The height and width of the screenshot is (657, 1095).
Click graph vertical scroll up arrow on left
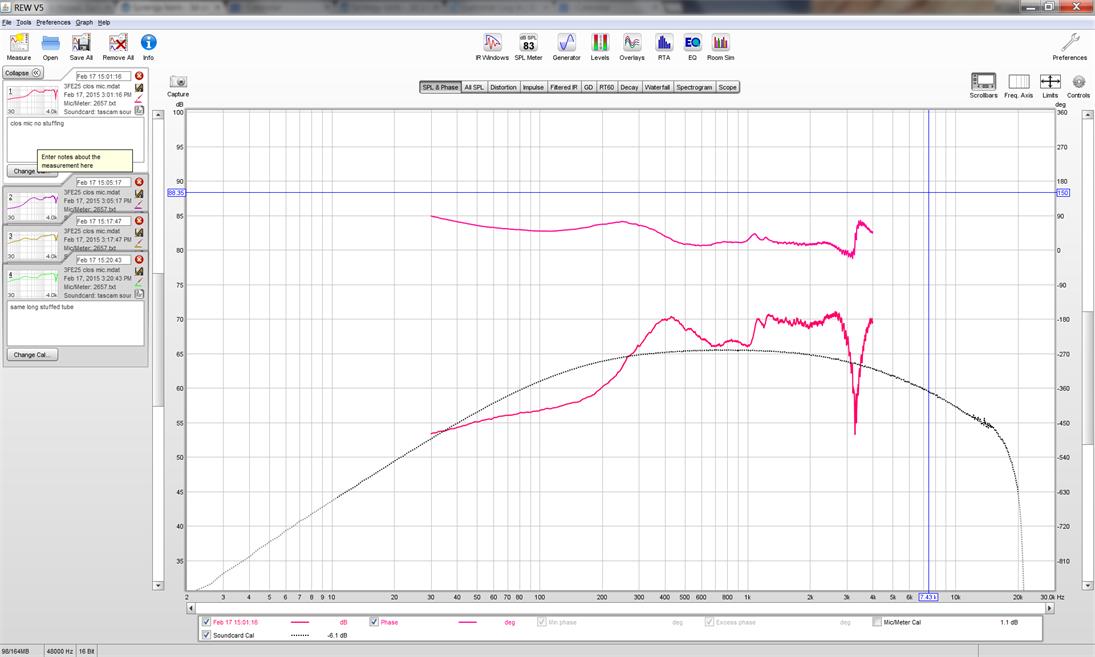[159, 115]
